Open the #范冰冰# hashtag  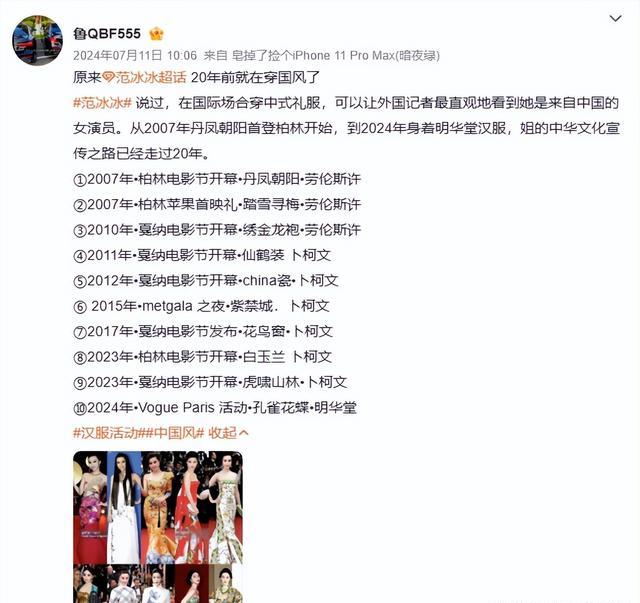point(102,103)
